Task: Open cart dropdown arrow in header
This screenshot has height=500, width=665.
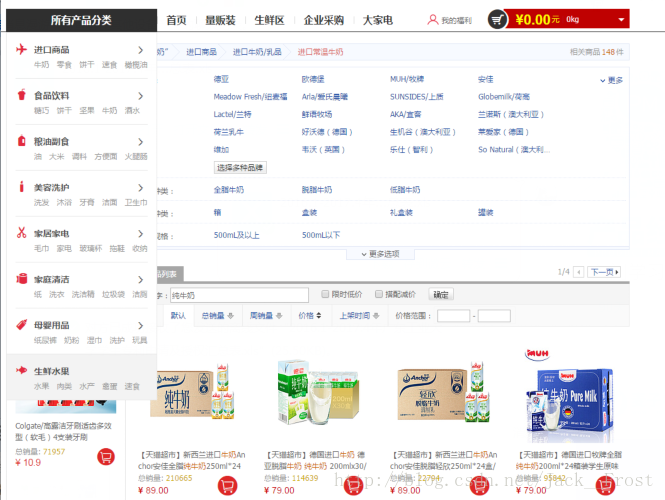Action: [621, 20]
